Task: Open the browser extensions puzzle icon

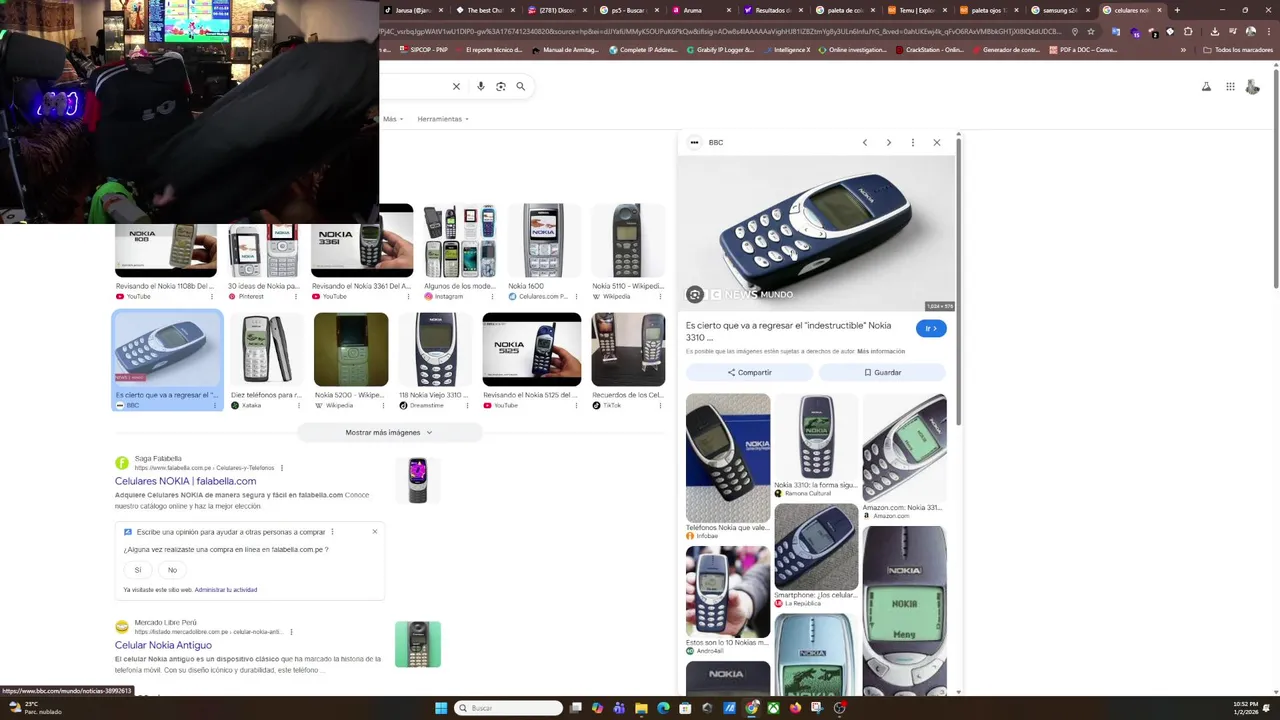Action: click(x=1188, y=31)
